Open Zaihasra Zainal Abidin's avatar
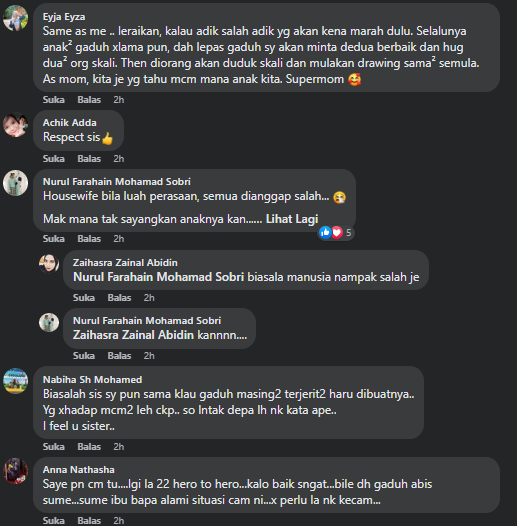517x526 pixels. (49, 264)
